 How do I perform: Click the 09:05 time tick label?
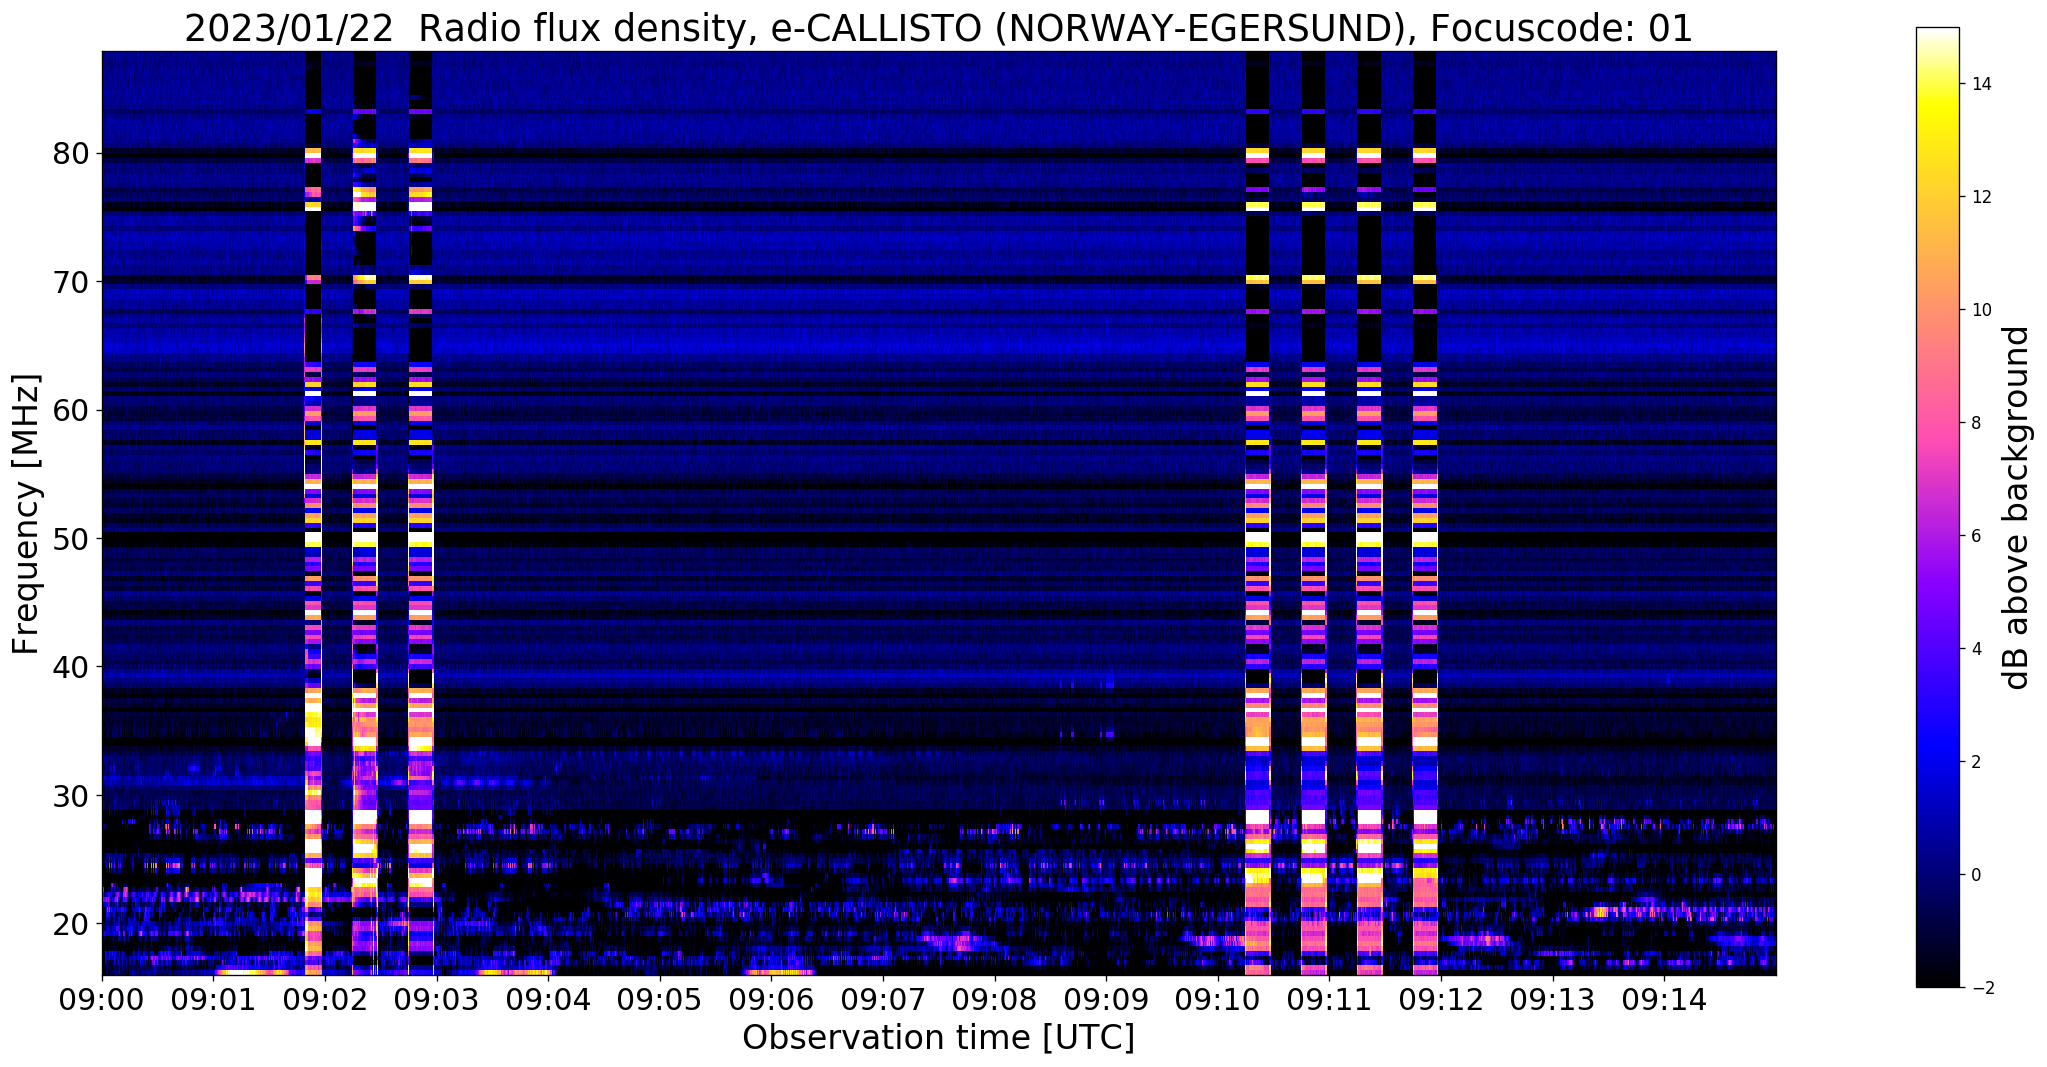[660, 999]
